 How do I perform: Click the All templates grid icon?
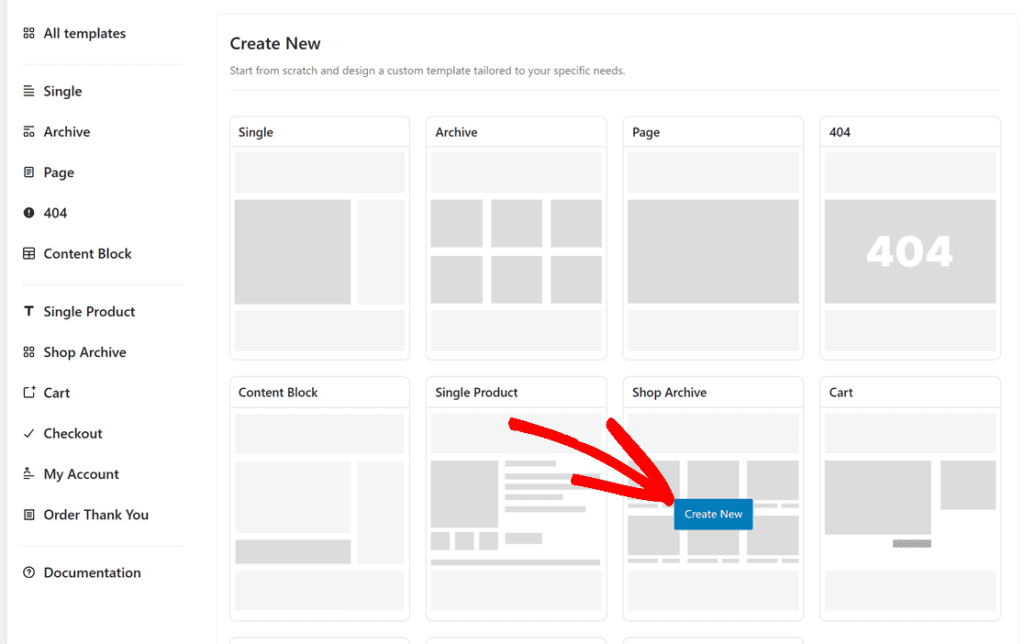pyautogui.click(x=29, y=33)
